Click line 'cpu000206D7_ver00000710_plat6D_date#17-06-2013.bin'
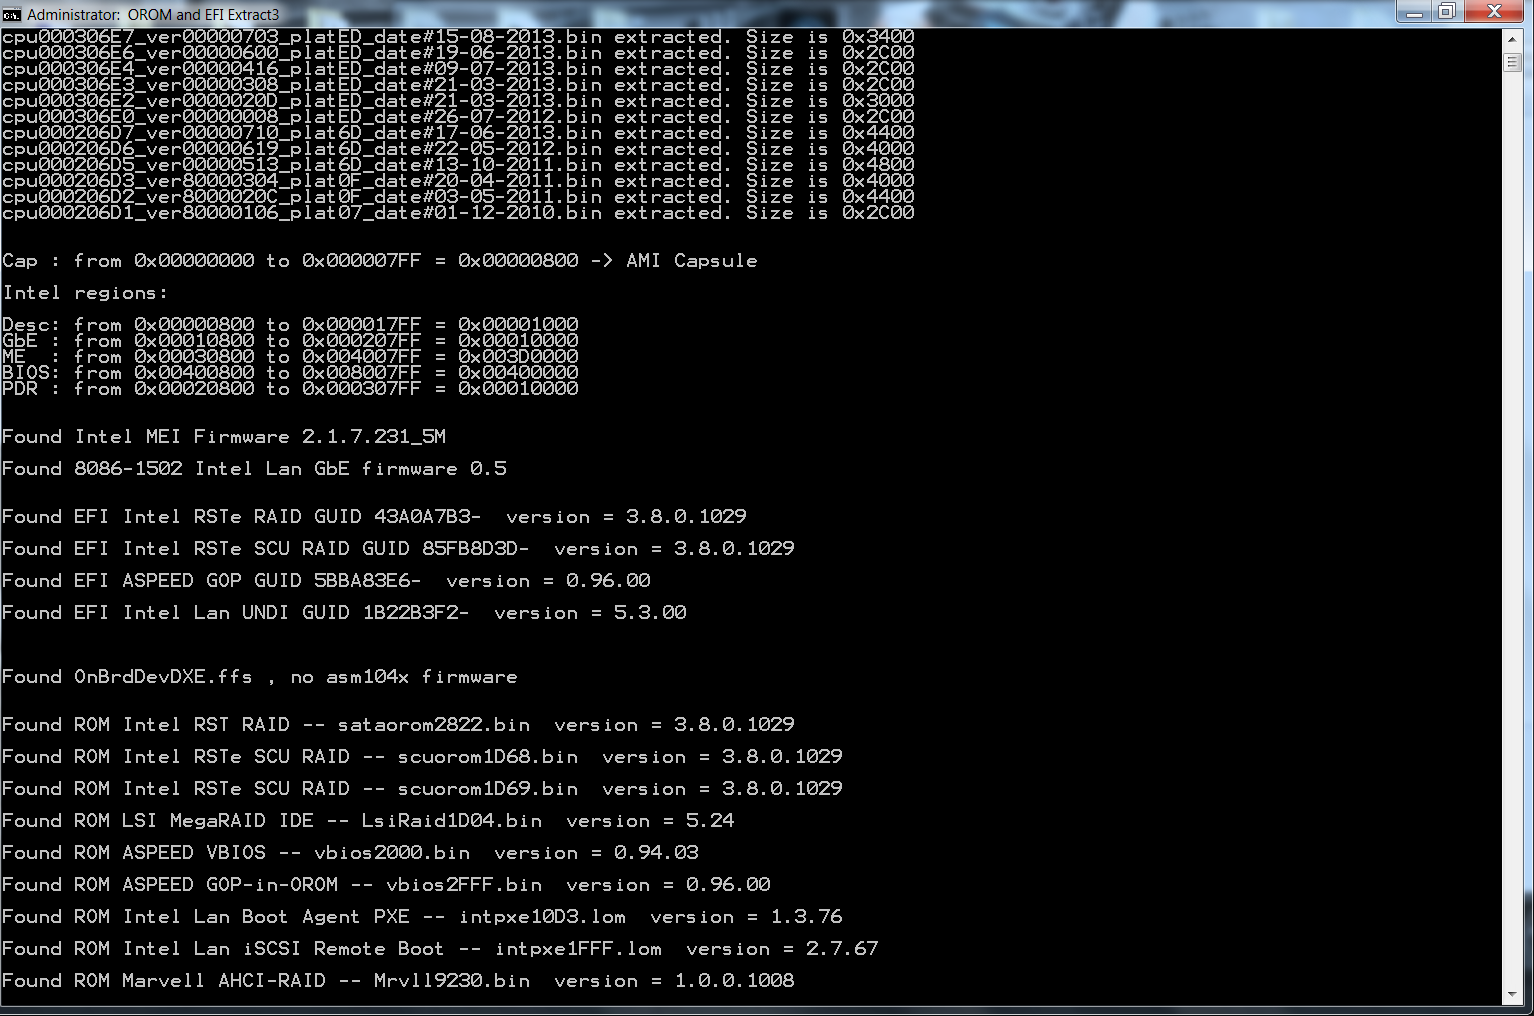 coord(458,133)
